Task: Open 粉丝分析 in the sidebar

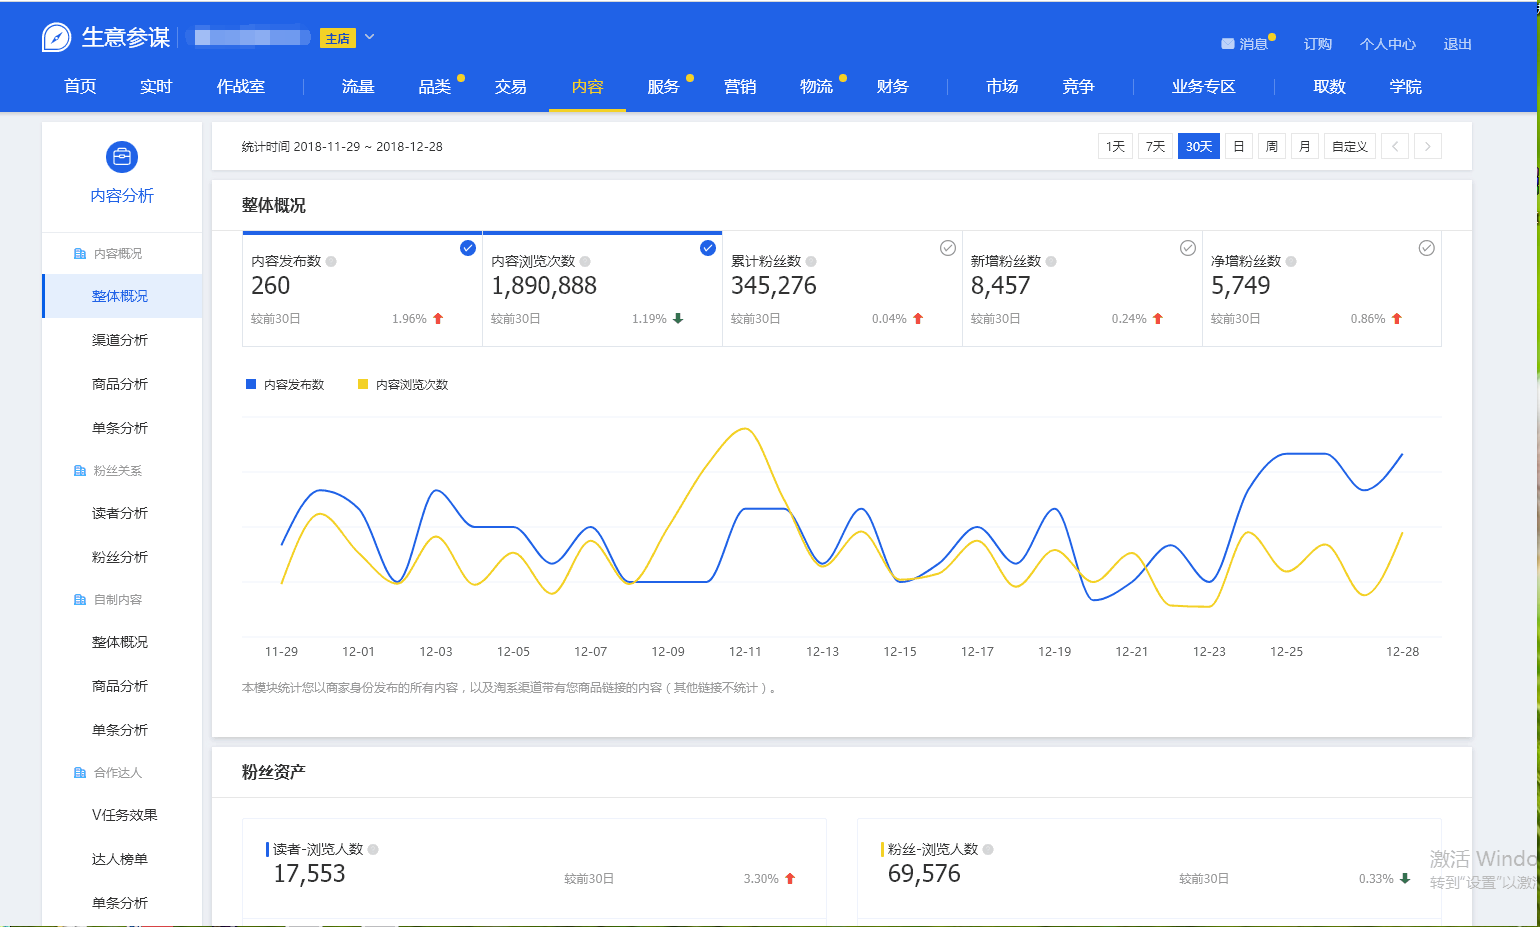Action: pyautogui.click(x=120, y=557)
